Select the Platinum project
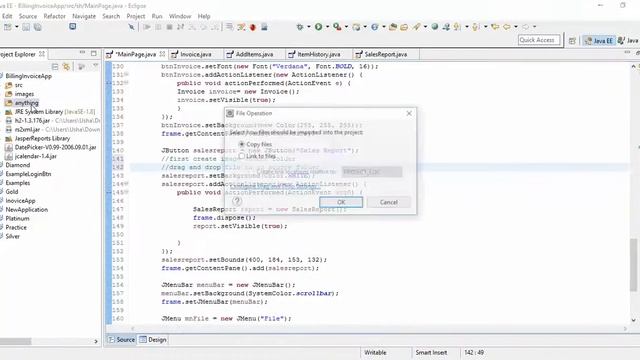Image resolution: width=640 pixels, height=360 pixels. (x=17, y=218)
